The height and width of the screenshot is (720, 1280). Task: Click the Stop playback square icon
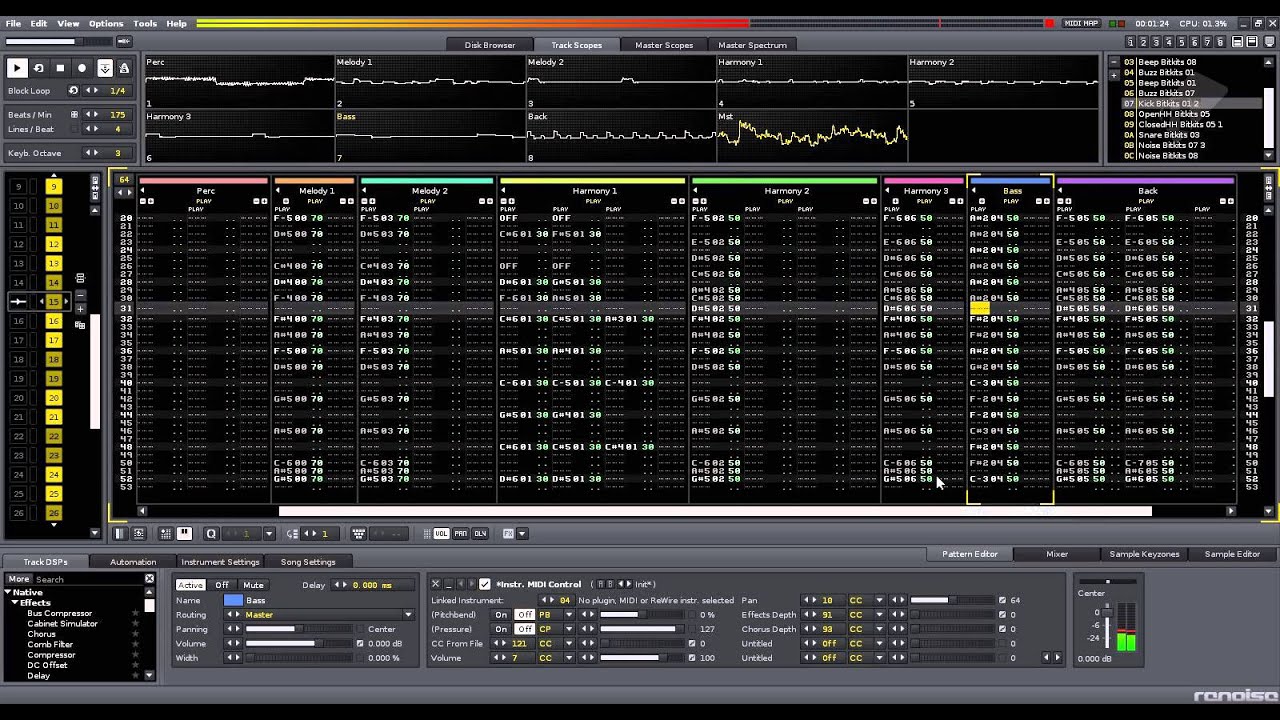click(60, 68)
